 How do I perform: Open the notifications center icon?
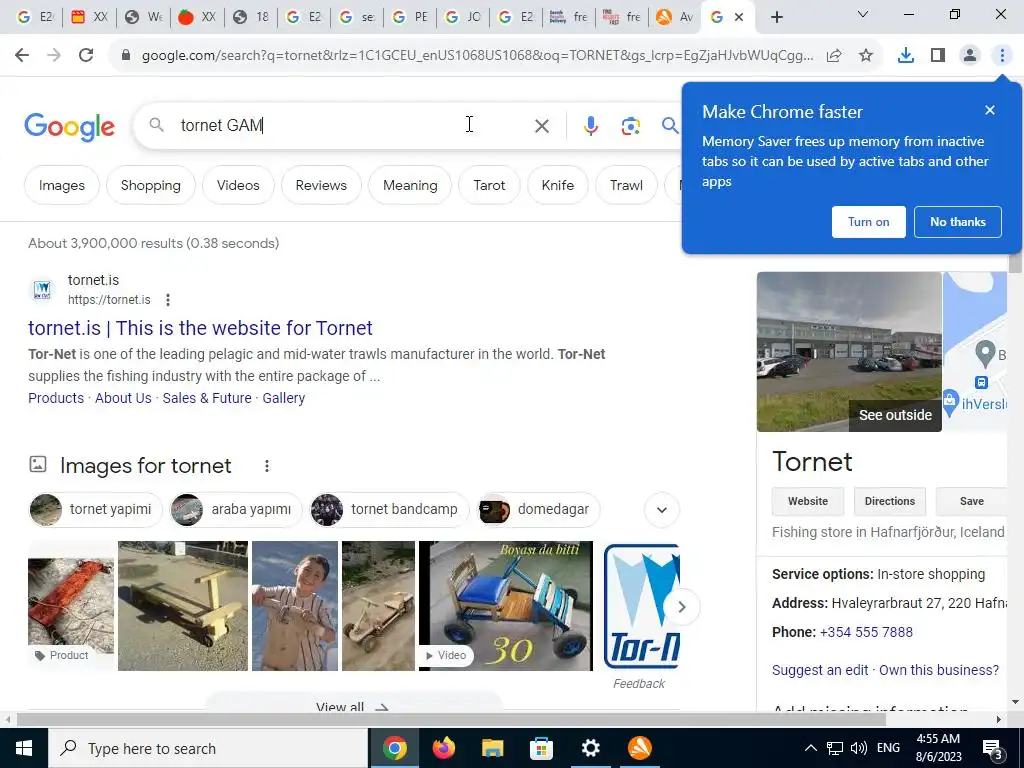tap(993, 748)
